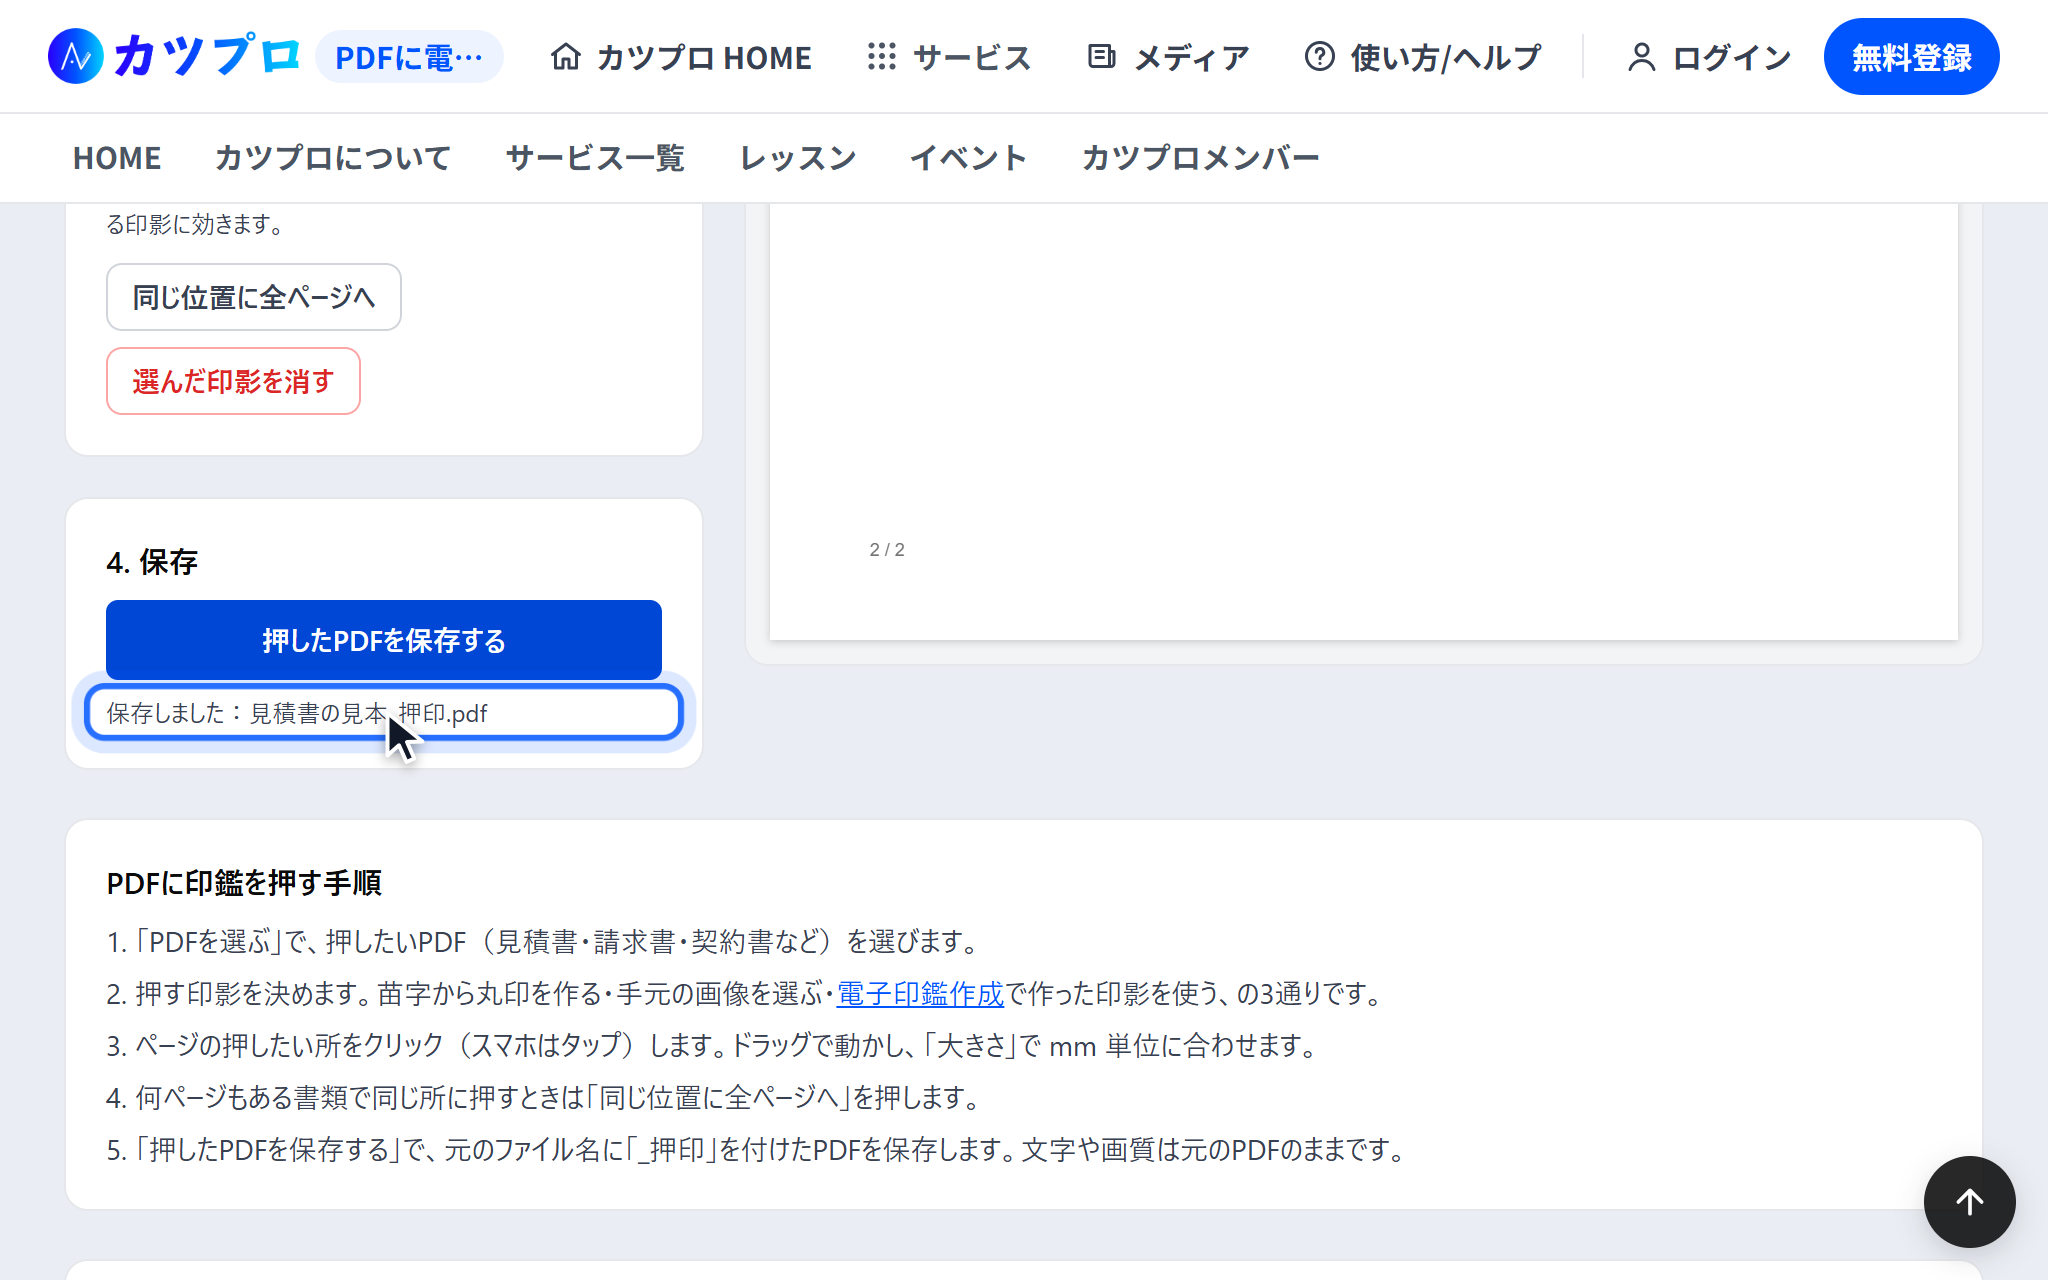The height and width of the screenshot is (1280, 2048).
Task: Click the 無料登録 button
Action: 1911,57
